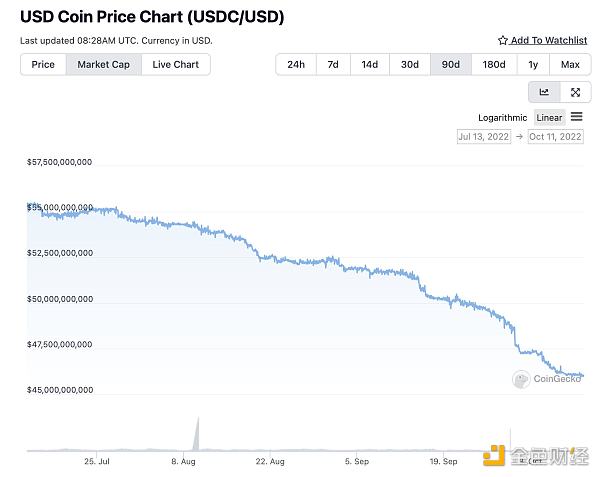The width and height of the screenshot is (600, 477).
Task: Click Add To Watchlist link
Action: 548,40
